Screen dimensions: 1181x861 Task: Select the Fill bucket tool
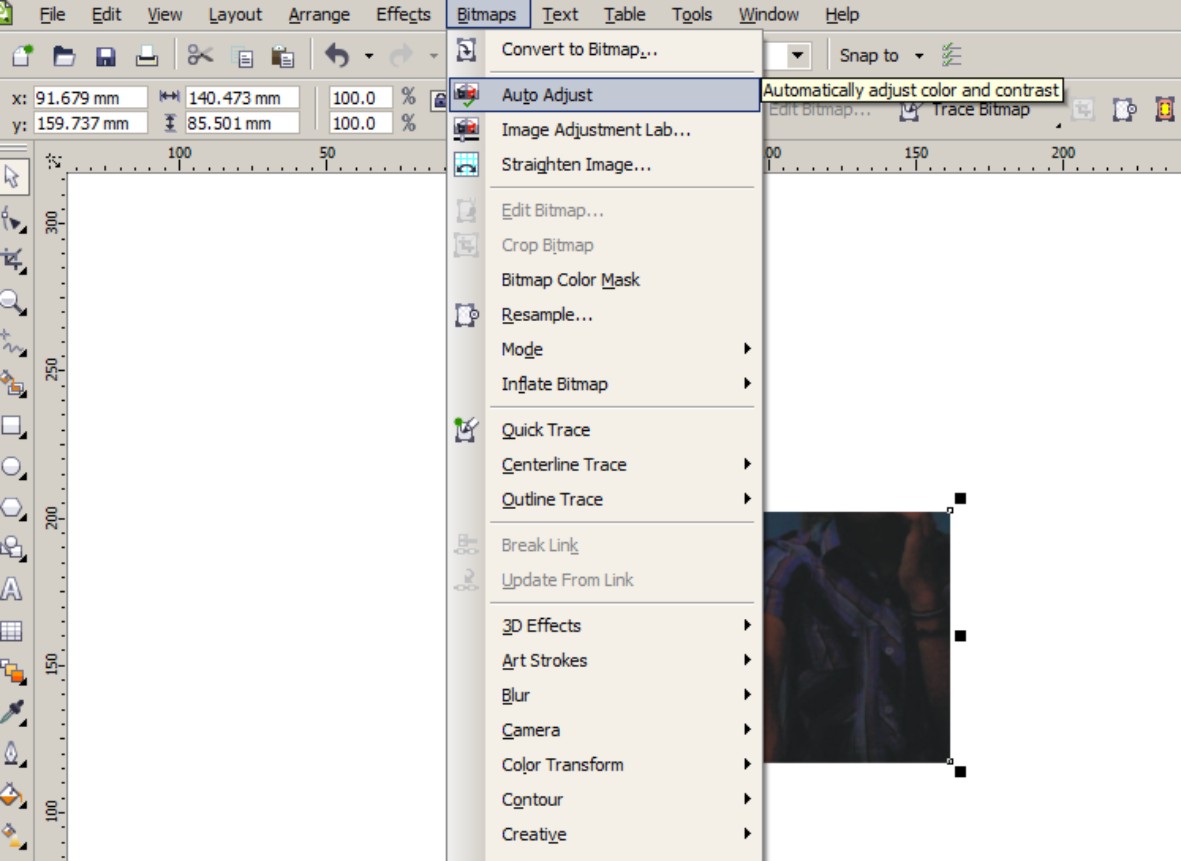point(13,795)
